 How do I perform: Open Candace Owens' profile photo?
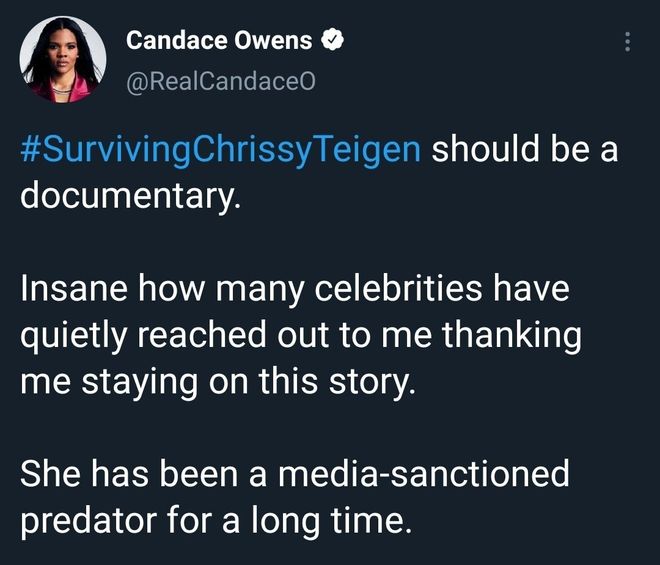62,59
